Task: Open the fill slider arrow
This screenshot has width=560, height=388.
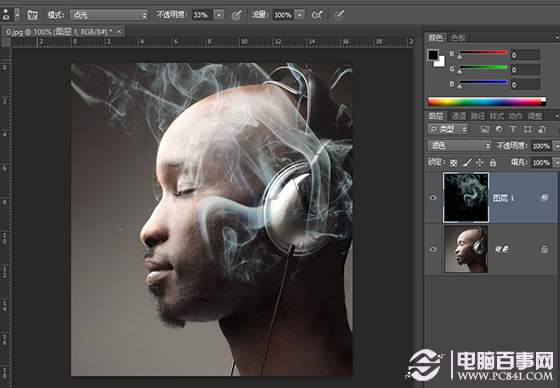Action: (556, 163)
